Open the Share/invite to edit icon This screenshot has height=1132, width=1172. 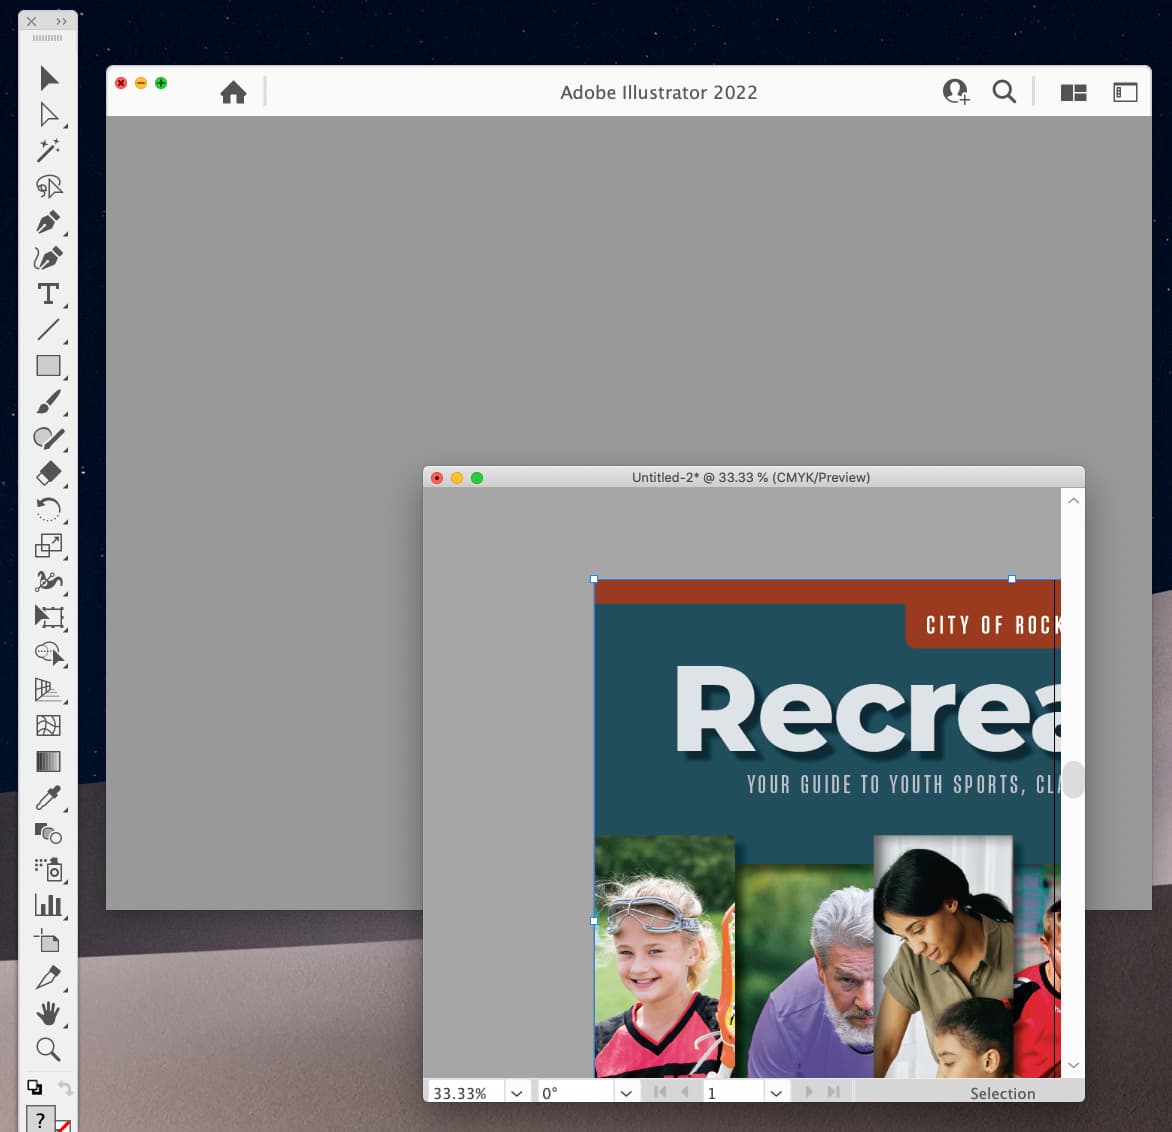coord(955,92)
